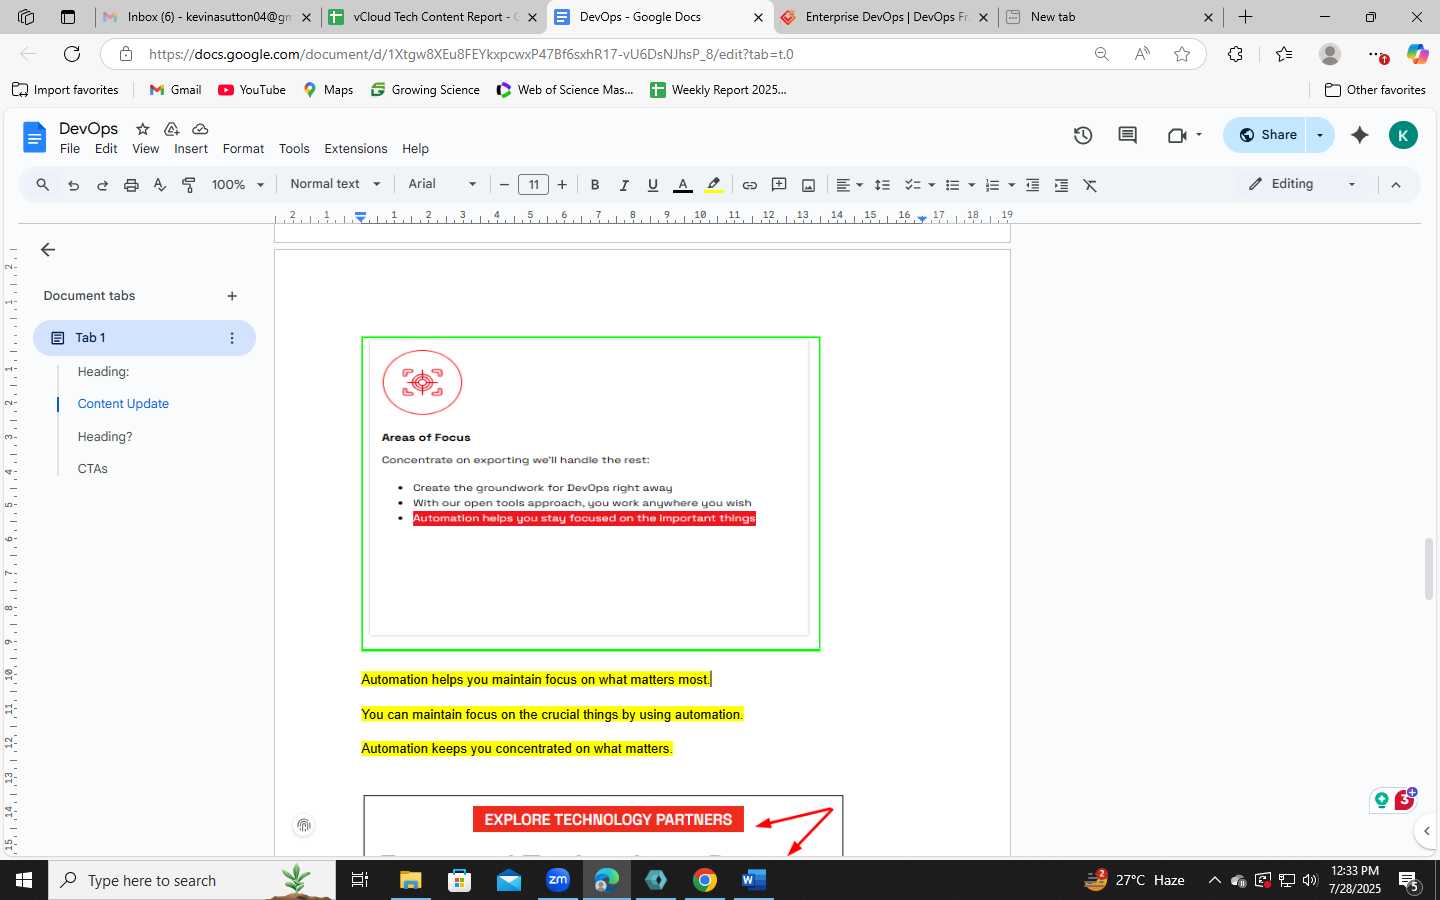The height and width of the screenshot is (900, 1440).
Task: Open the File menu
Action: point(70,149)
